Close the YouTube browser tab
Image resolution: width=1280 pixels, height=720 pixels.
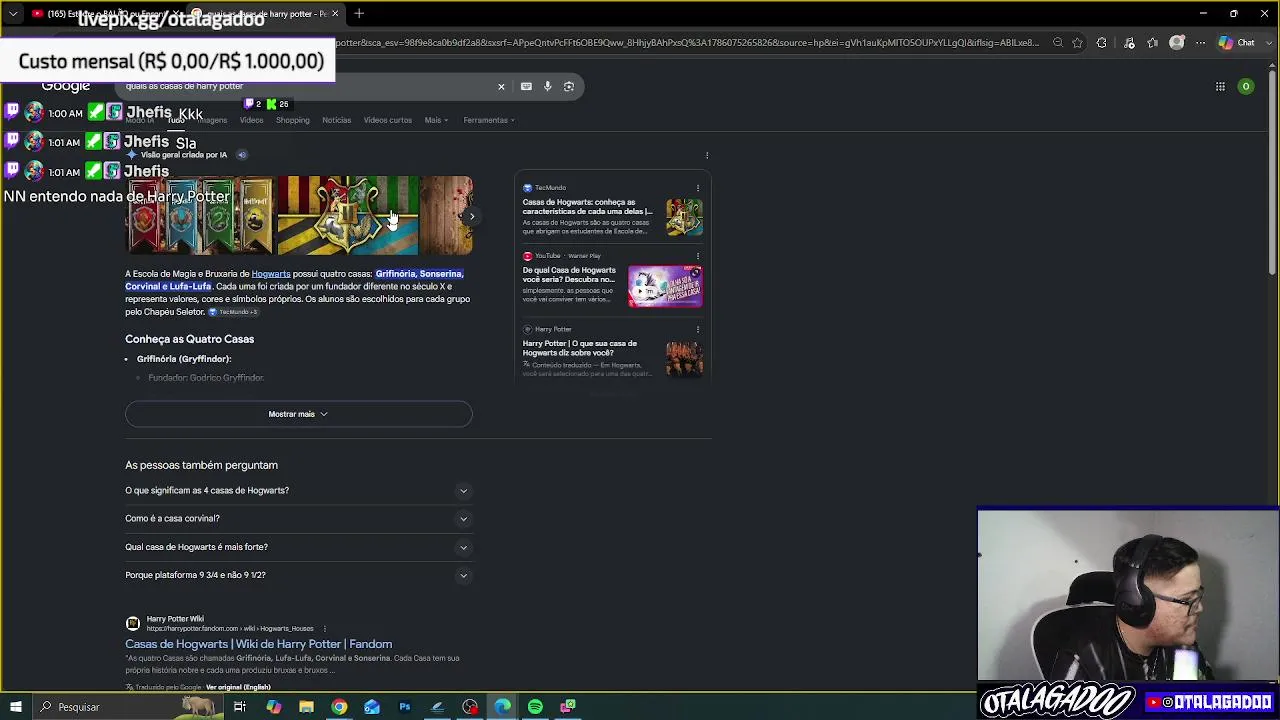point(177,14)
